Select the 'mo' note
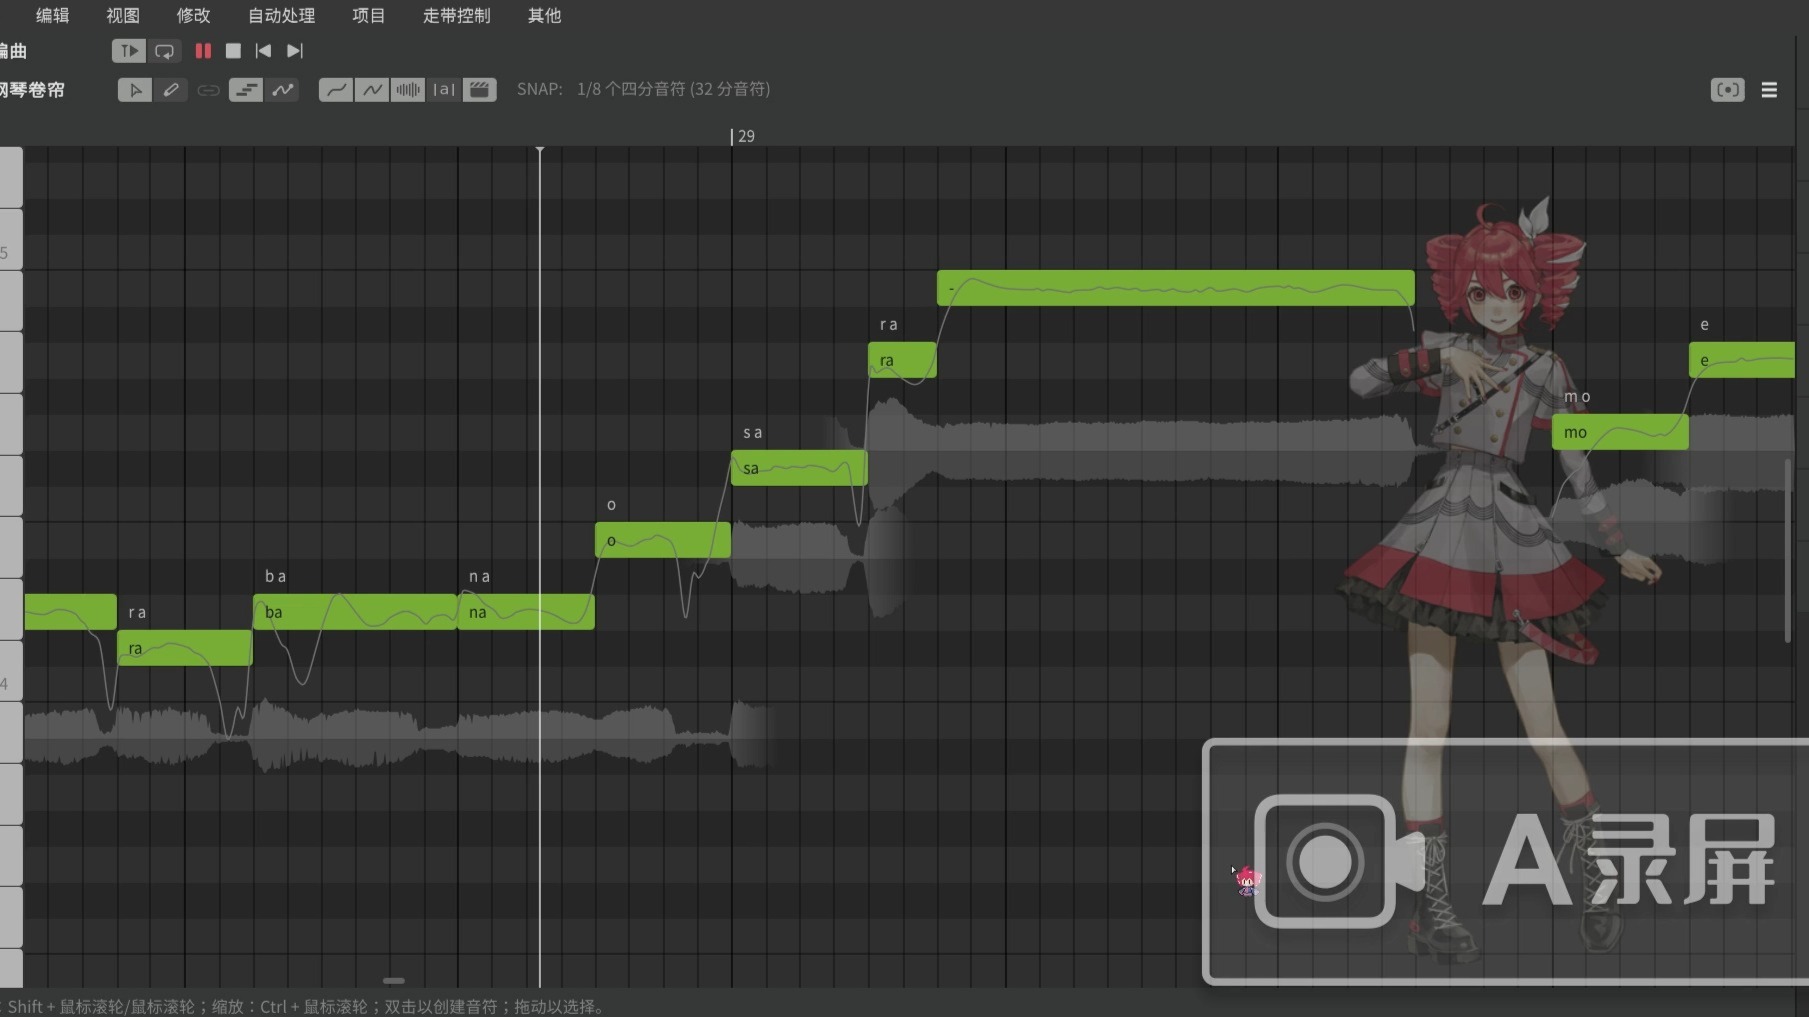 pos(1620,432)
